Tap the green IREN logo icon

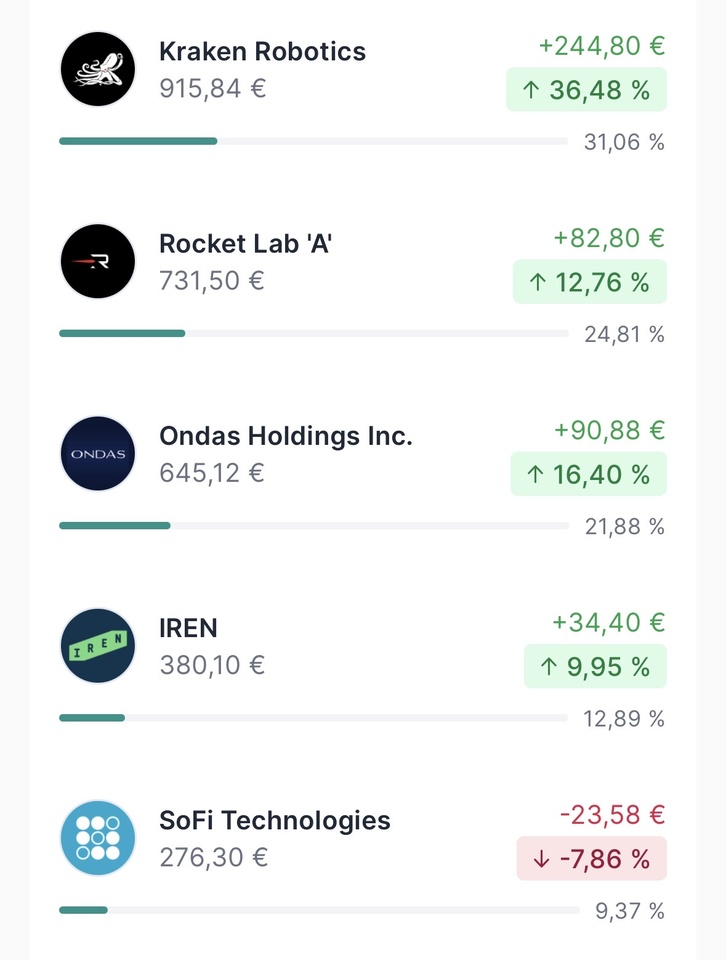97,645
